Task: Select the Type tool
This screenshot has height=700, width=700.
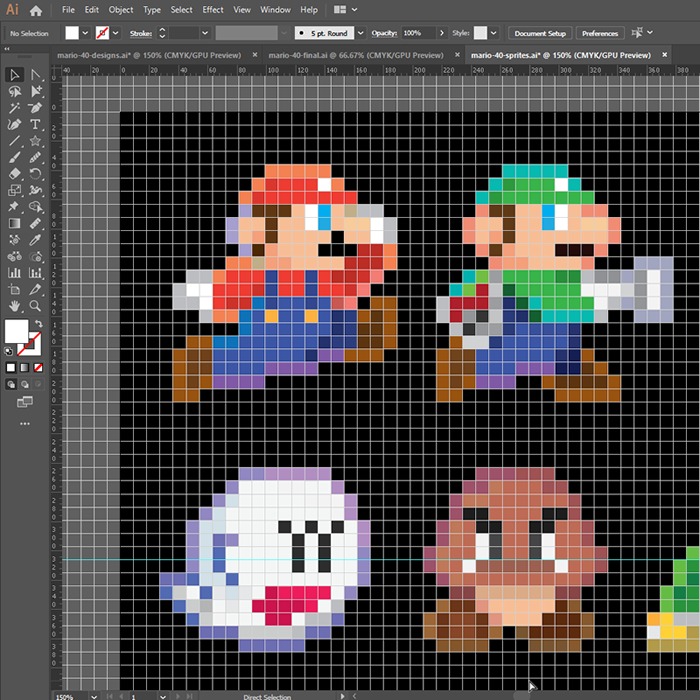Action: pyautogui.click(x=36, y=124)
